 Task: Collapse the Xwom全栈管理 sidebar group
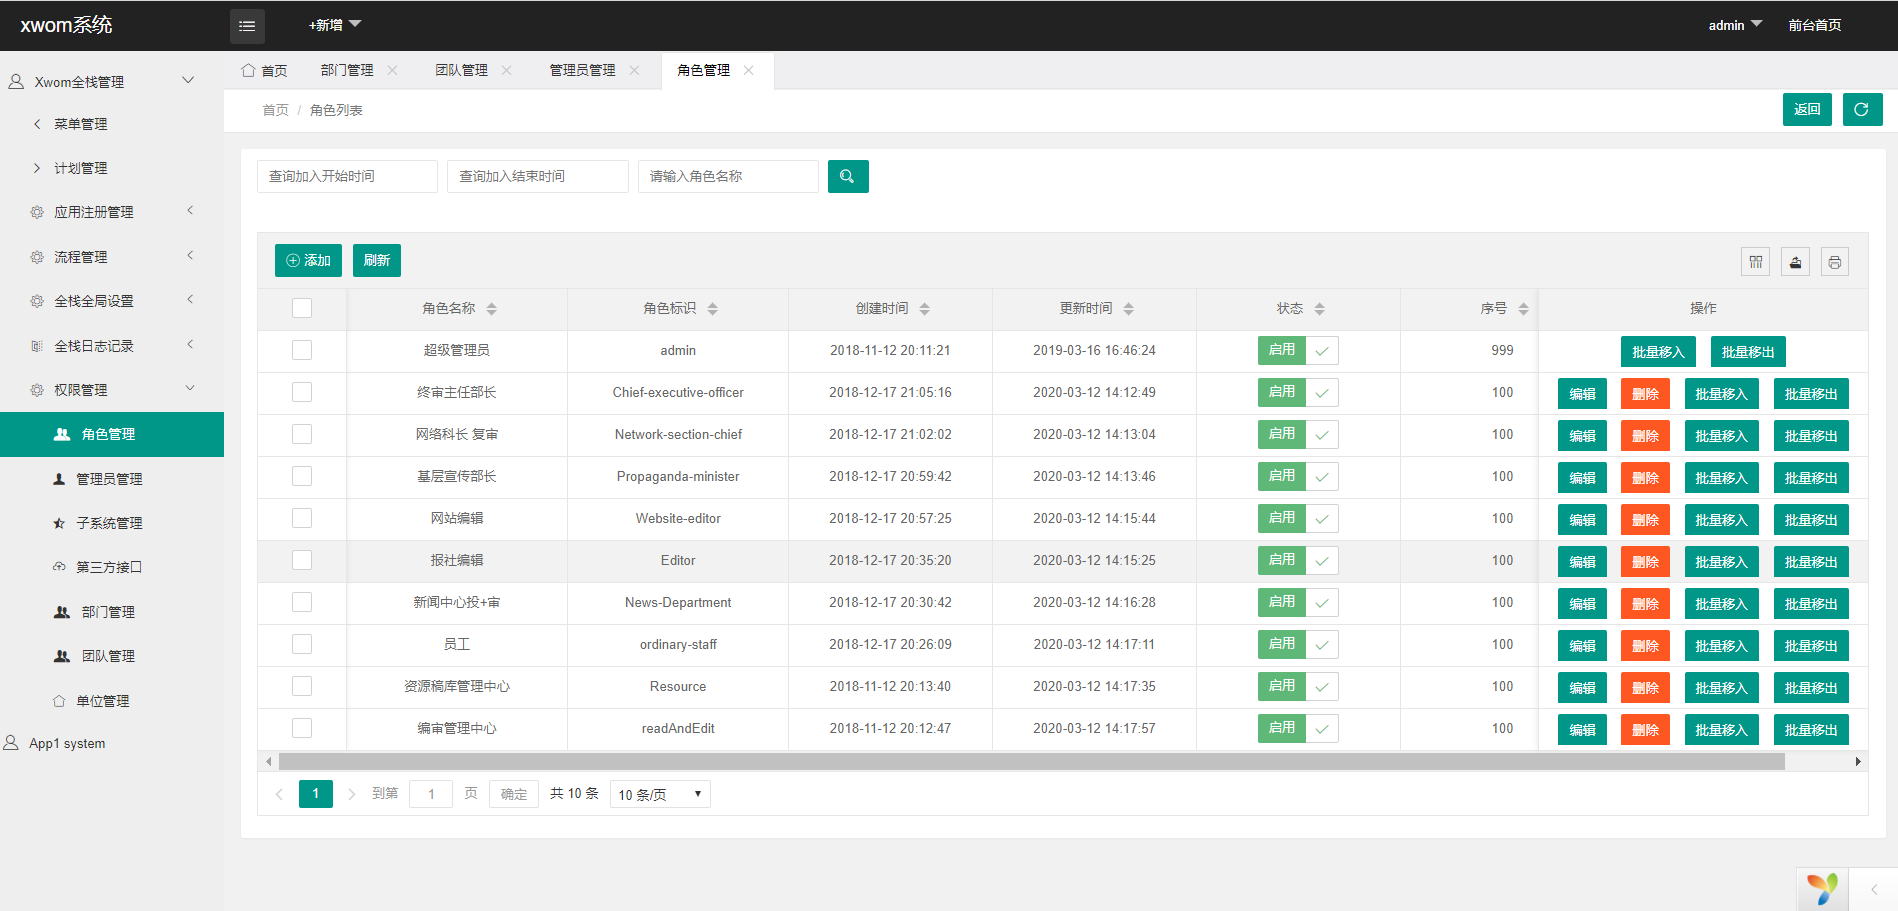point(112,81)
